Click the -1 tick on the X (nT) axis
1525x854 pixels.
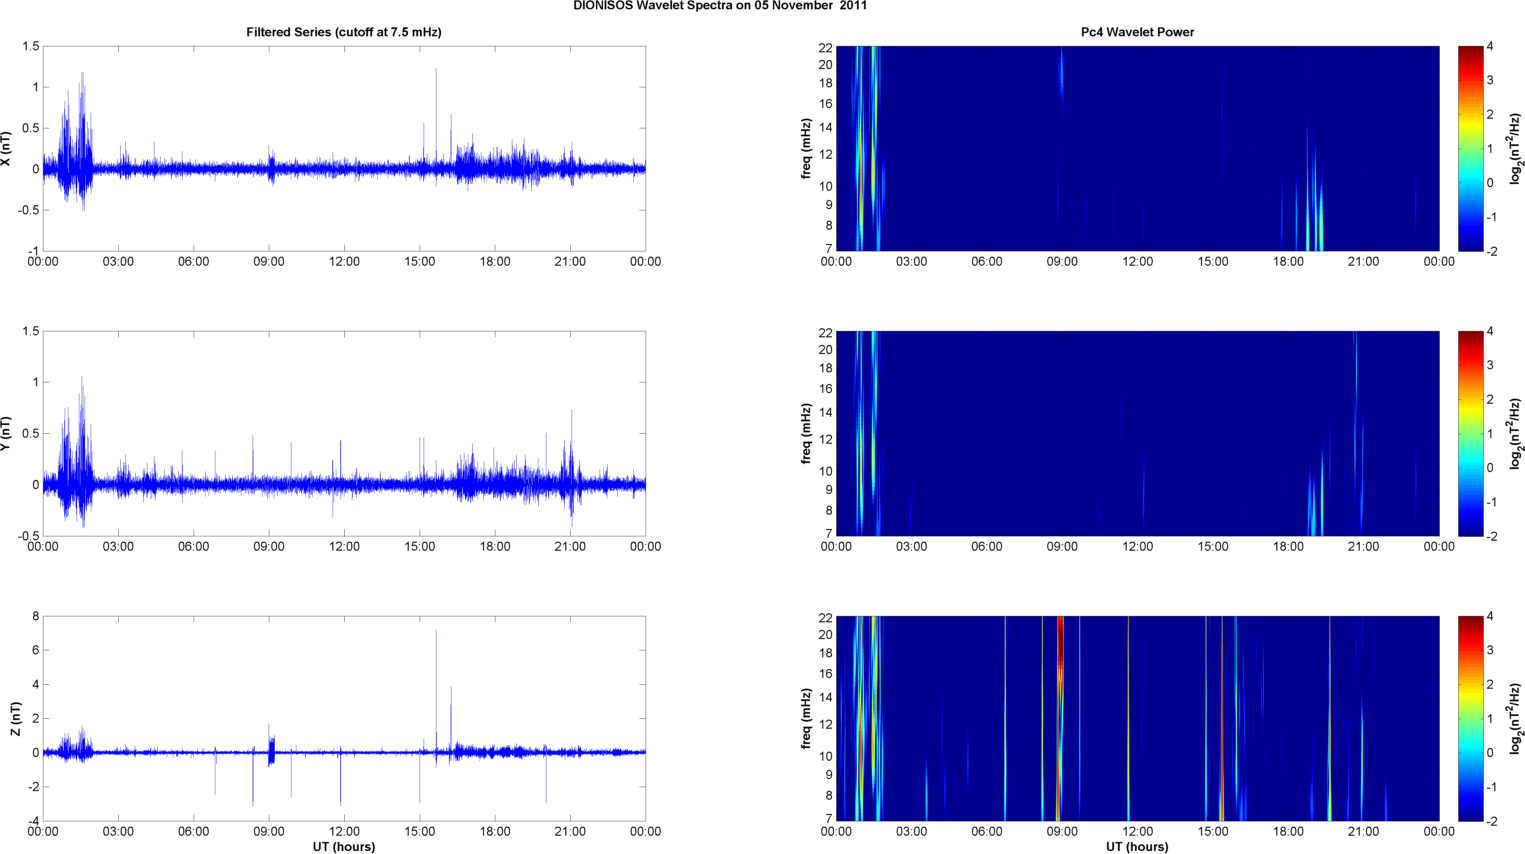click(x=33, y=251)
